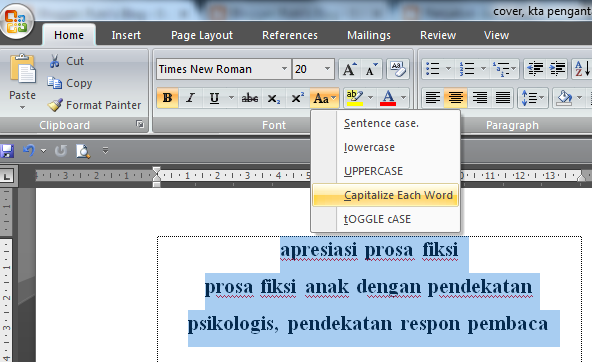Viewport: 592px width, 362px height.
Task: Open highlight color dropdown arrow
Action: [x=370, y=98]
